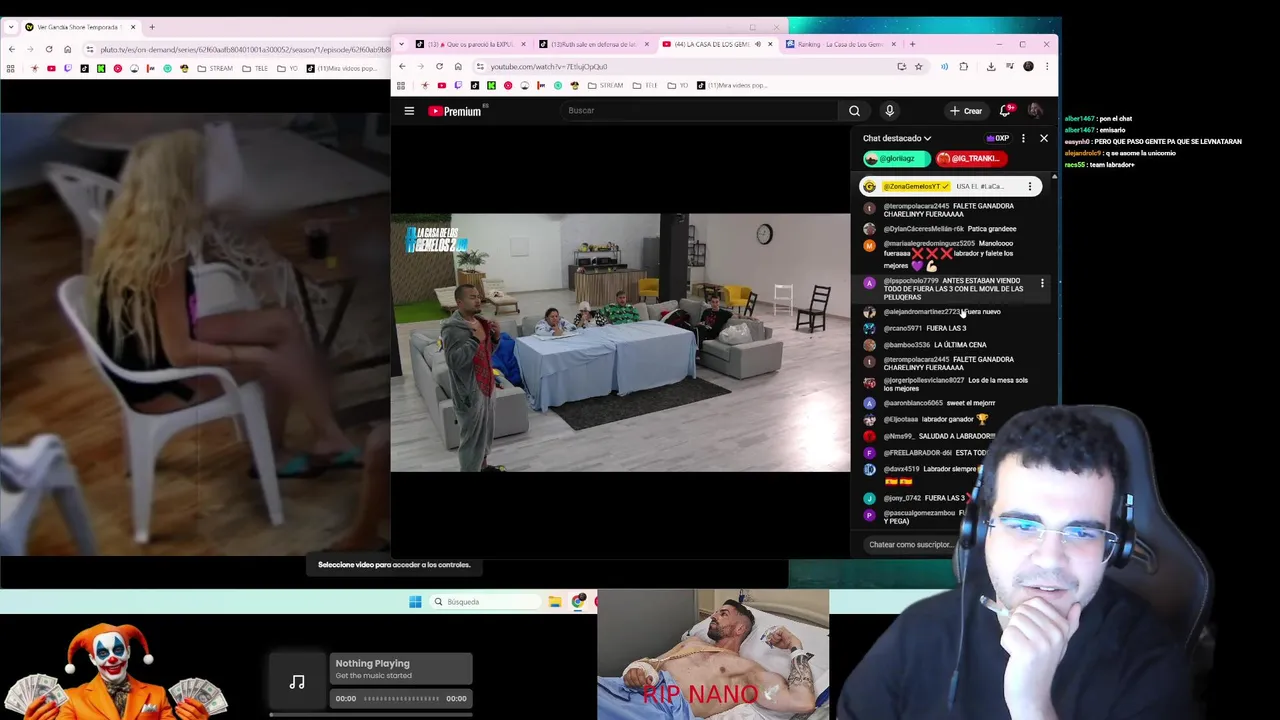Close the Ver Gandia Shore tab

pos(133,27)
